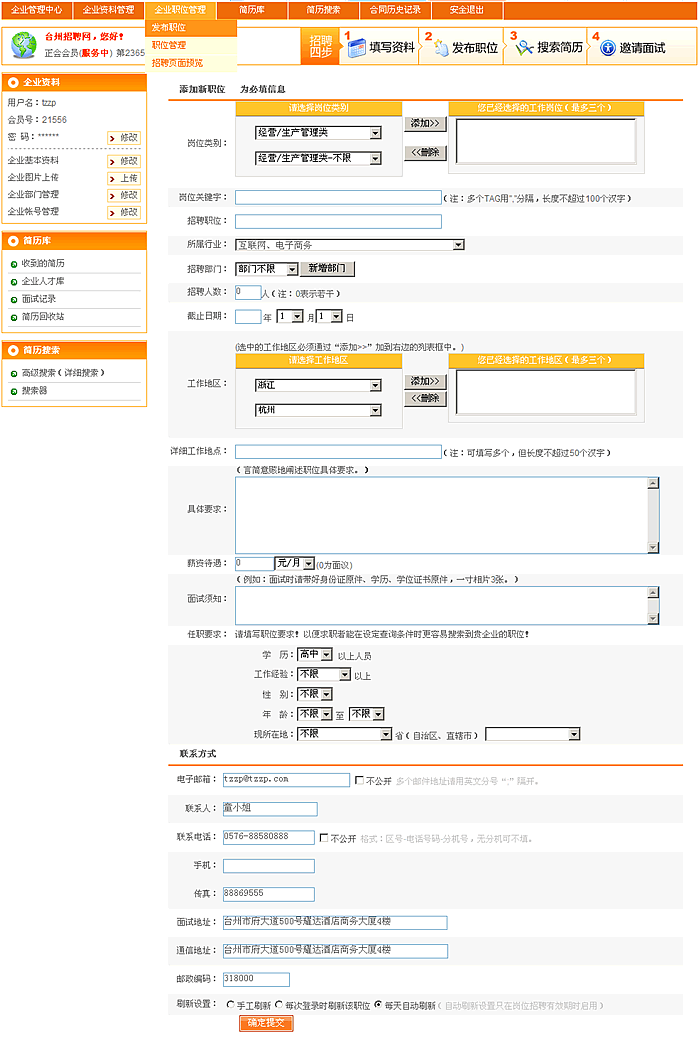Click the 邀请面试 step icon
The height and width of the screenshot is (1039, 700).
point(606,47)
